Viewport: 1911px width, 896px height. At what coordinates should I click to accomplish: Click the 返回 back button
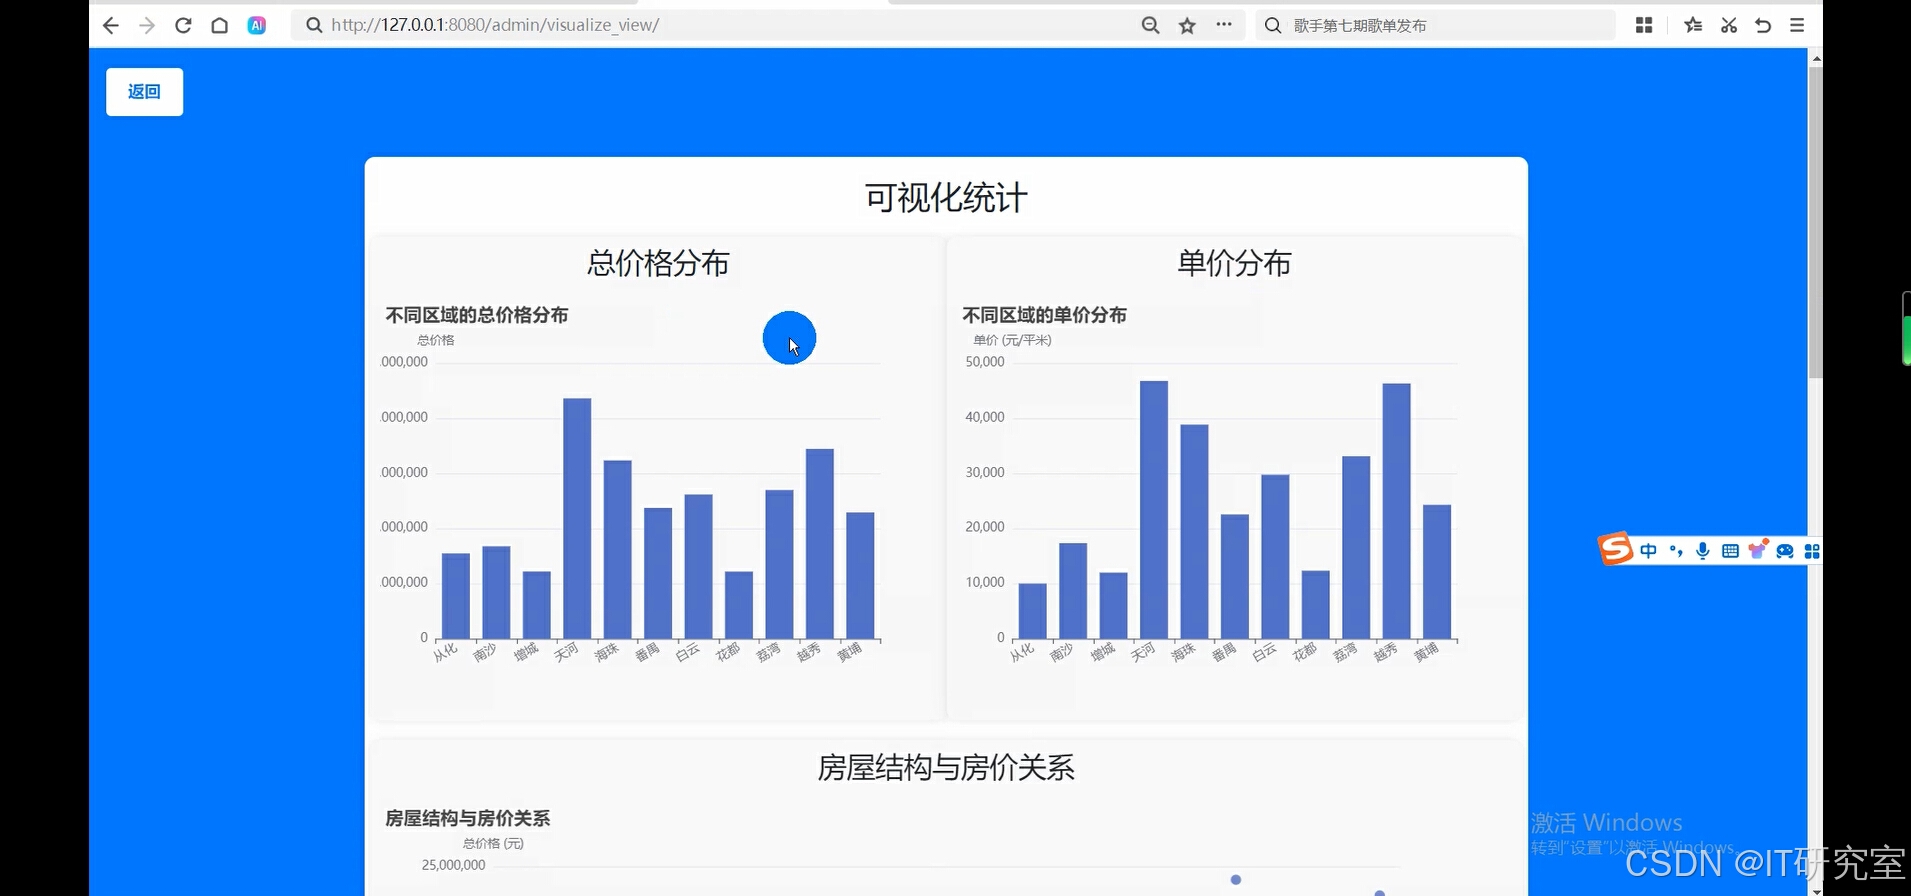pyautogui.click(x=144, y=92)
